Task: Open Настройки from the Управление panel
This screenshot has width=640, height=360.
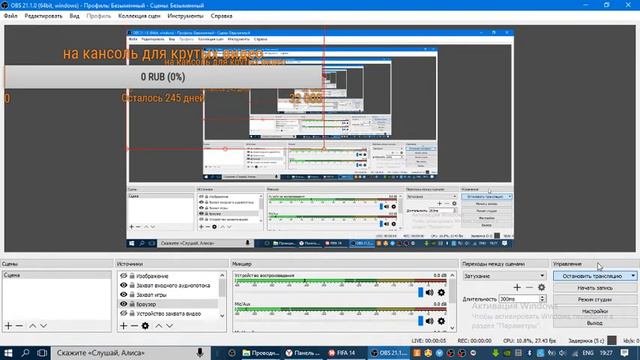Action: pos(595,311)
